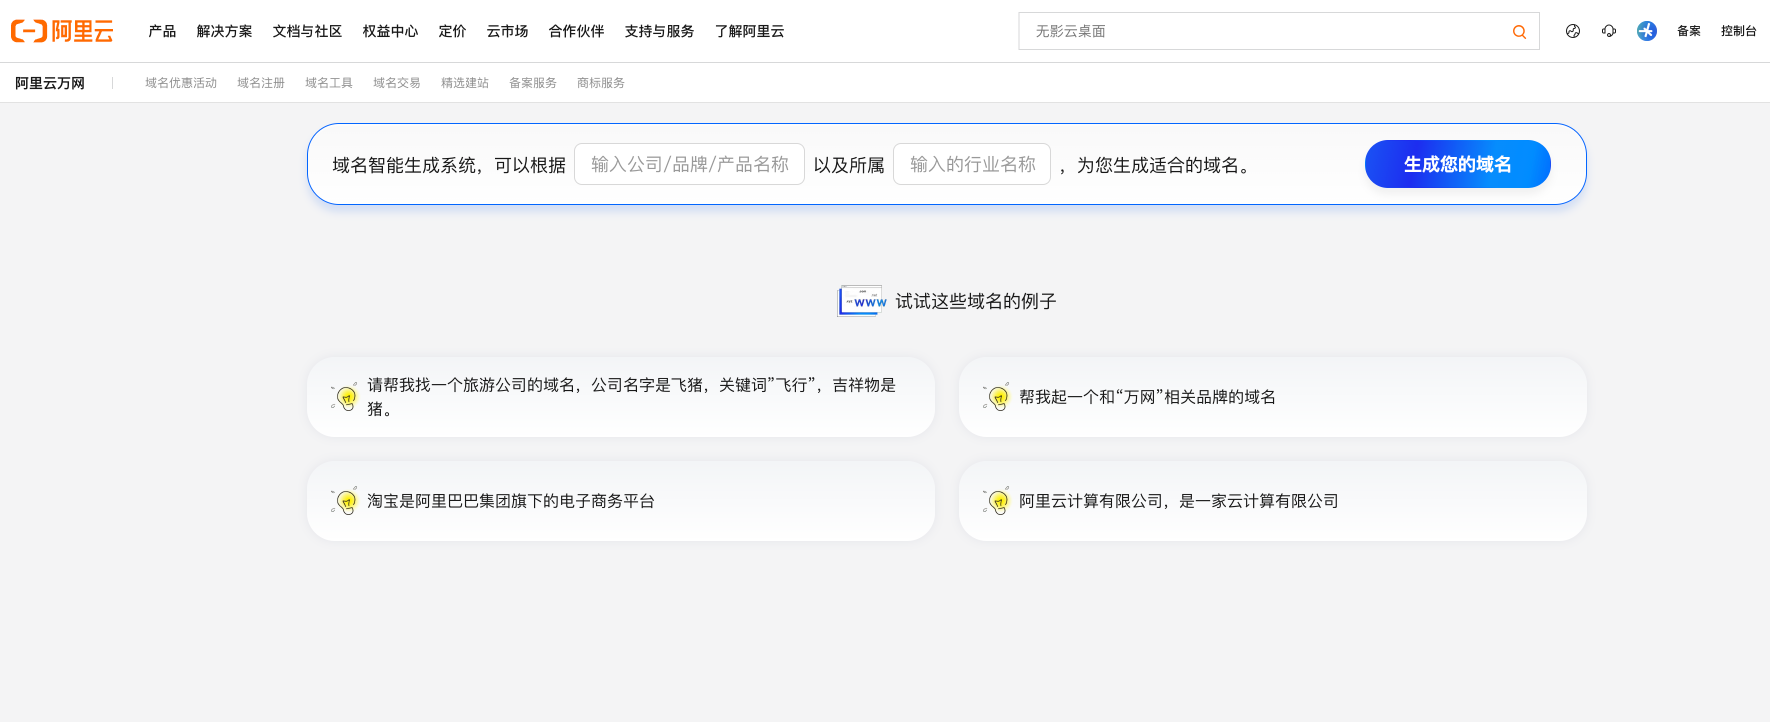Open the 产品 menu
Viewport: 1770px width, 722px height.
[162, 31]
